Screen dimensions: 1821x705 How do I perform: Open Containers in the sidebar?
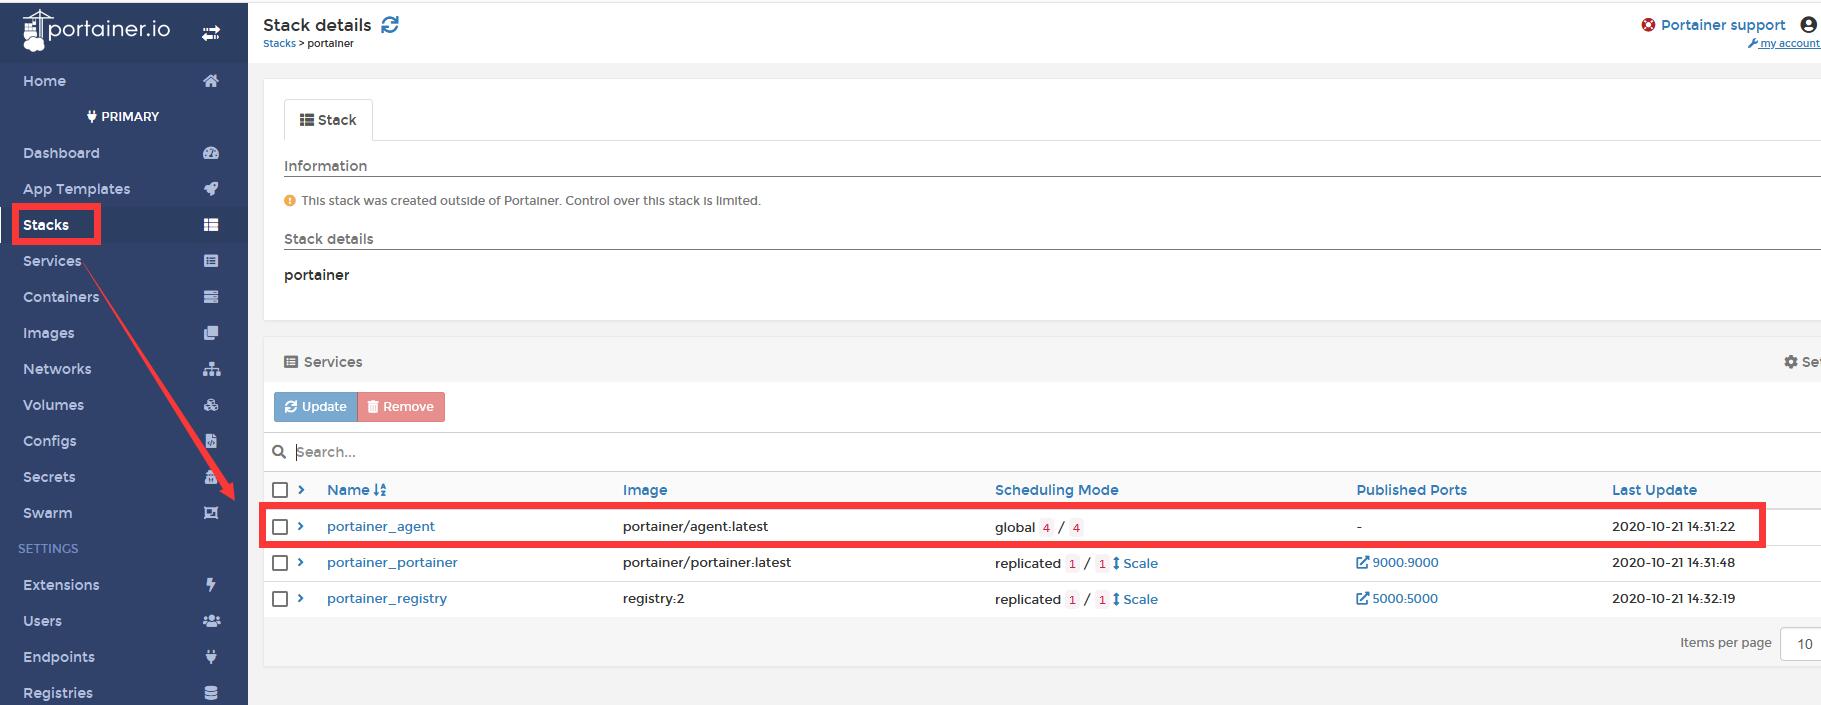point(61,297)
